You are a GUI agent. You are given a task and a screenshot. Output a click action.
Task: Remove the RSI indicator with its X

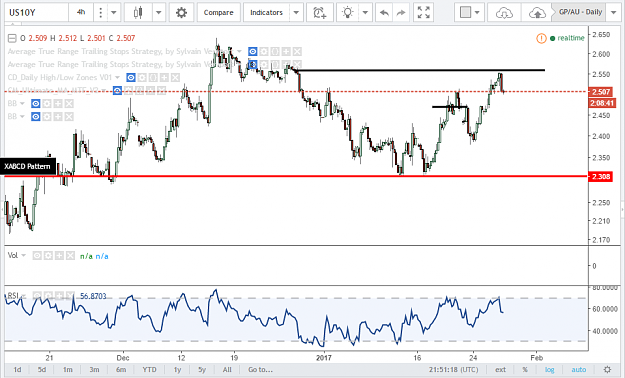[x=70, y=295]
